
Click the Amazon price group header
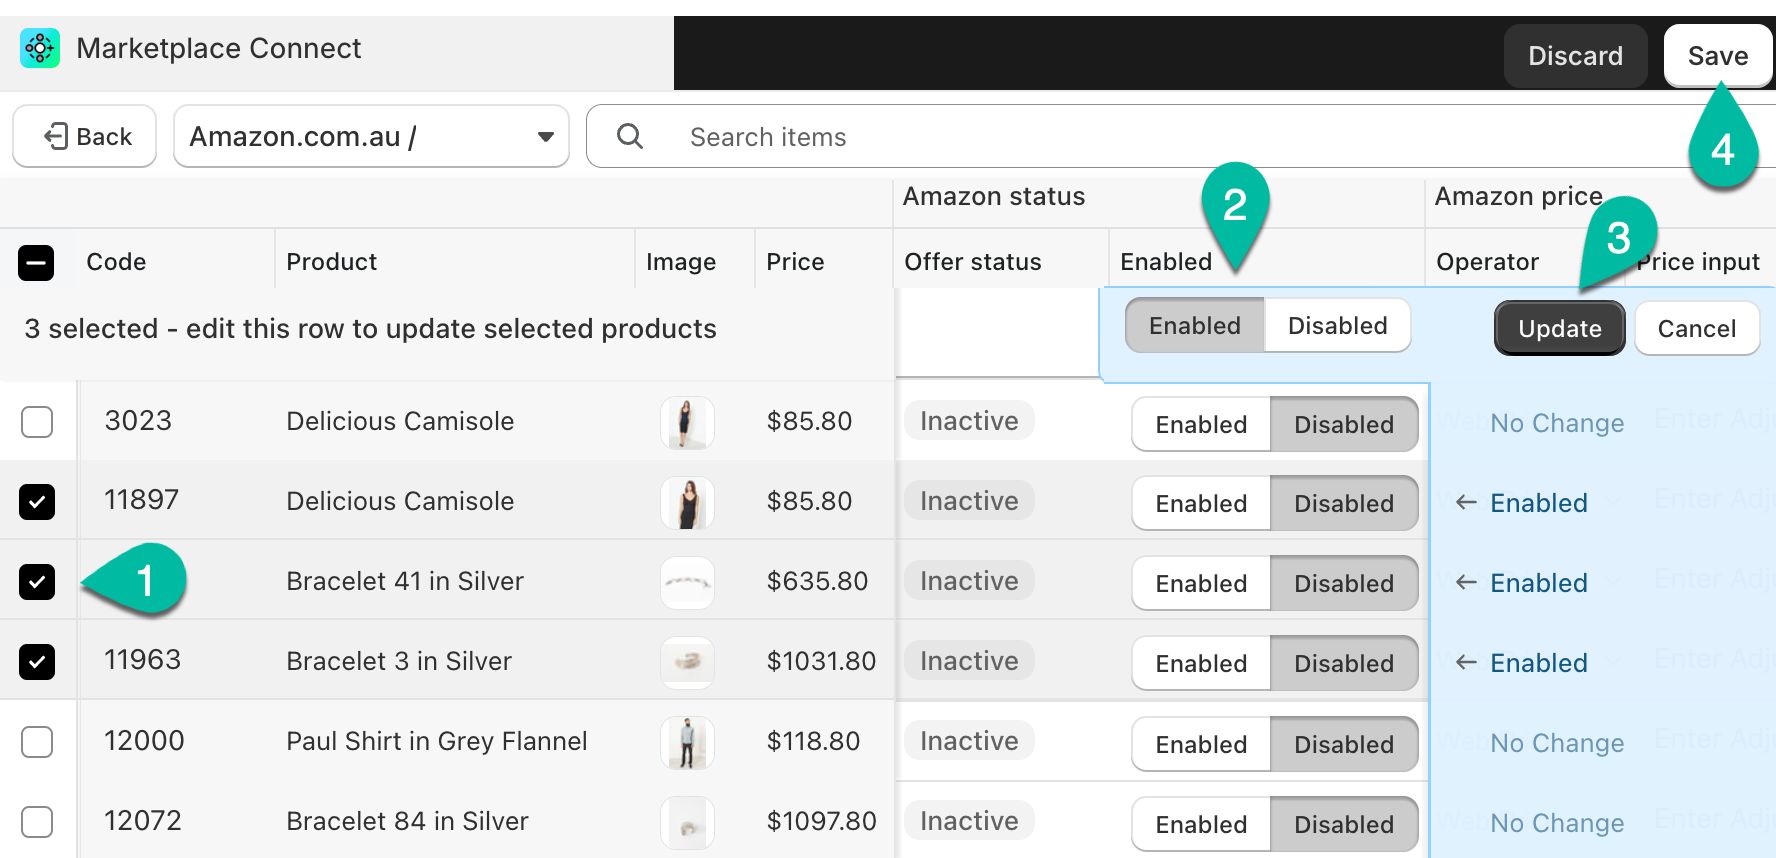(x=1519, y=196)
